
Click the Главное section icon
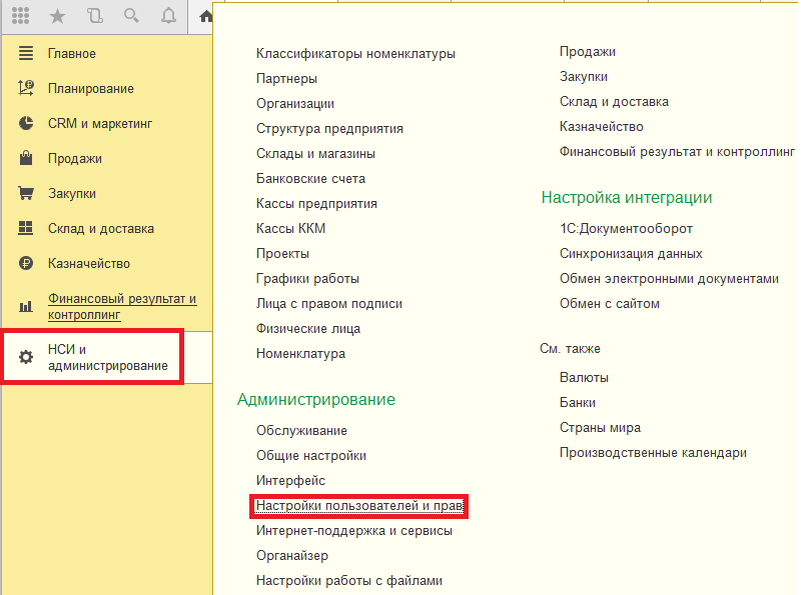coord(26,53)
